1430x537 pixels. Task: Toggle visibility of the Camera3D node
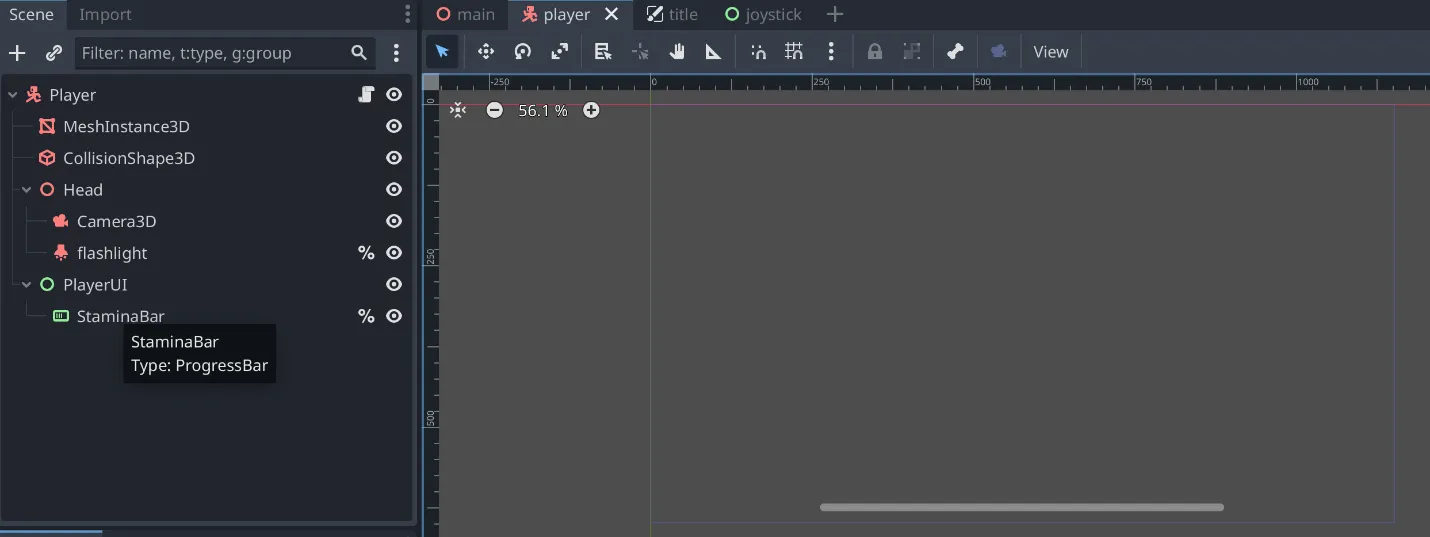tap(394, 221)
